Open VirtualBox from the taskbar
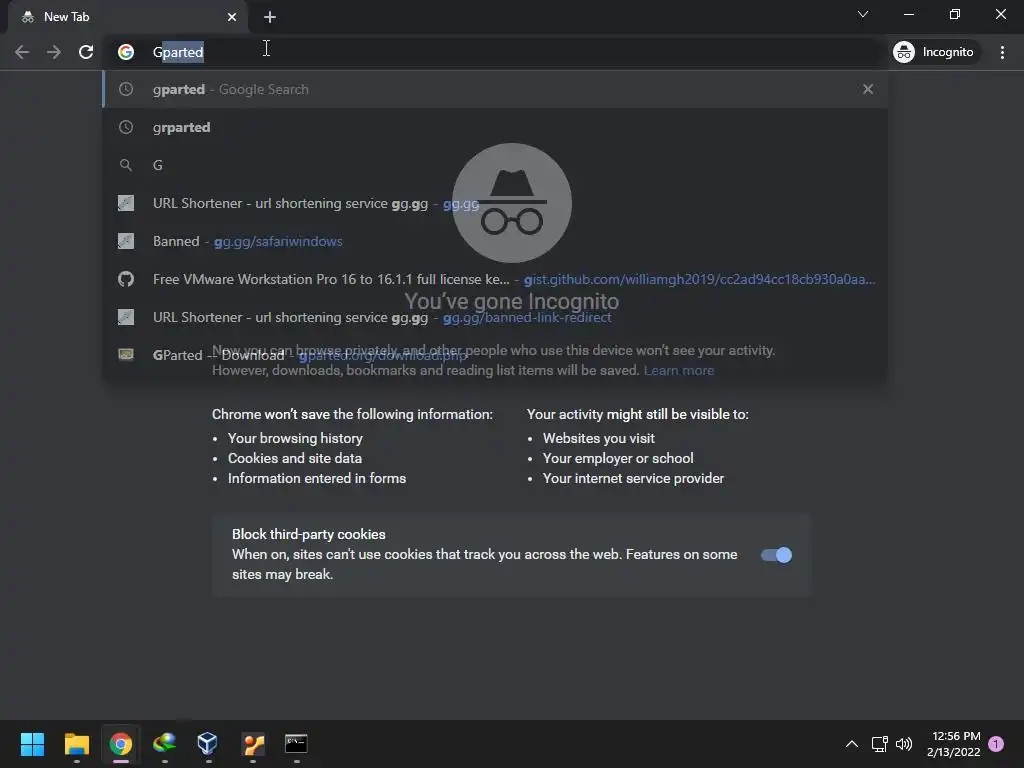Image resolution: width=1024 pixels, height=768 pixels. tap(208, 744)
